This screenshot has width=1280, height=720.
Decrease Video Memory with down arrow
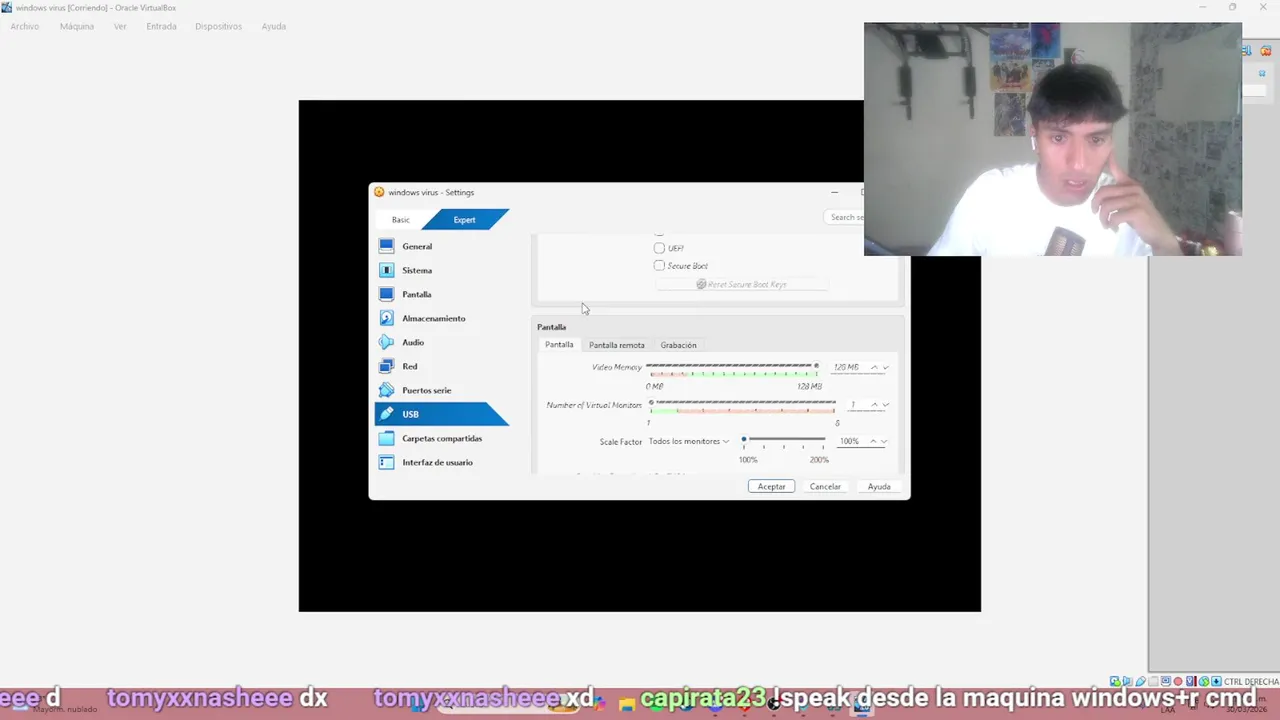coord(885,367)
